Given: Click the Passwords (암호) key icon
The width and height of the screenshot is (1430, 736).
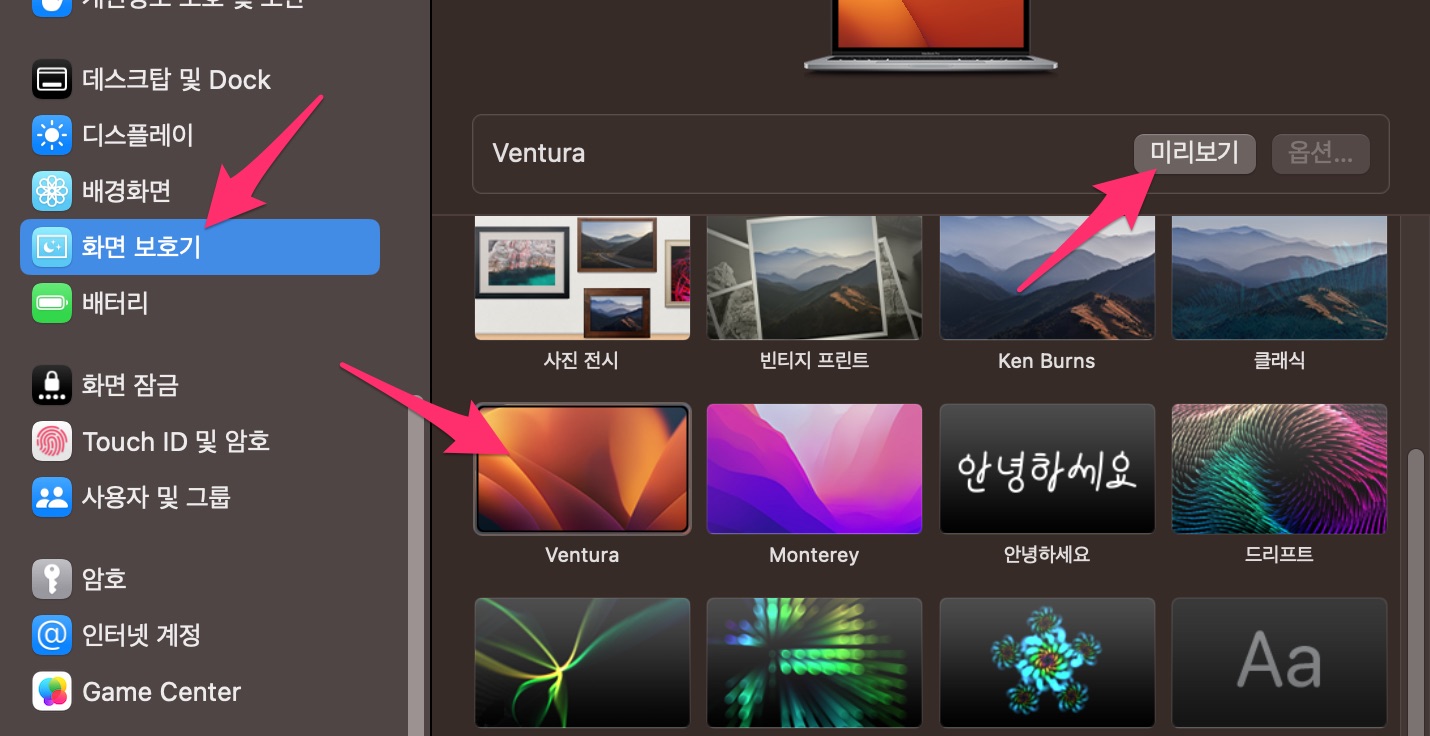Looking at the screenshot, I should 52,579.
